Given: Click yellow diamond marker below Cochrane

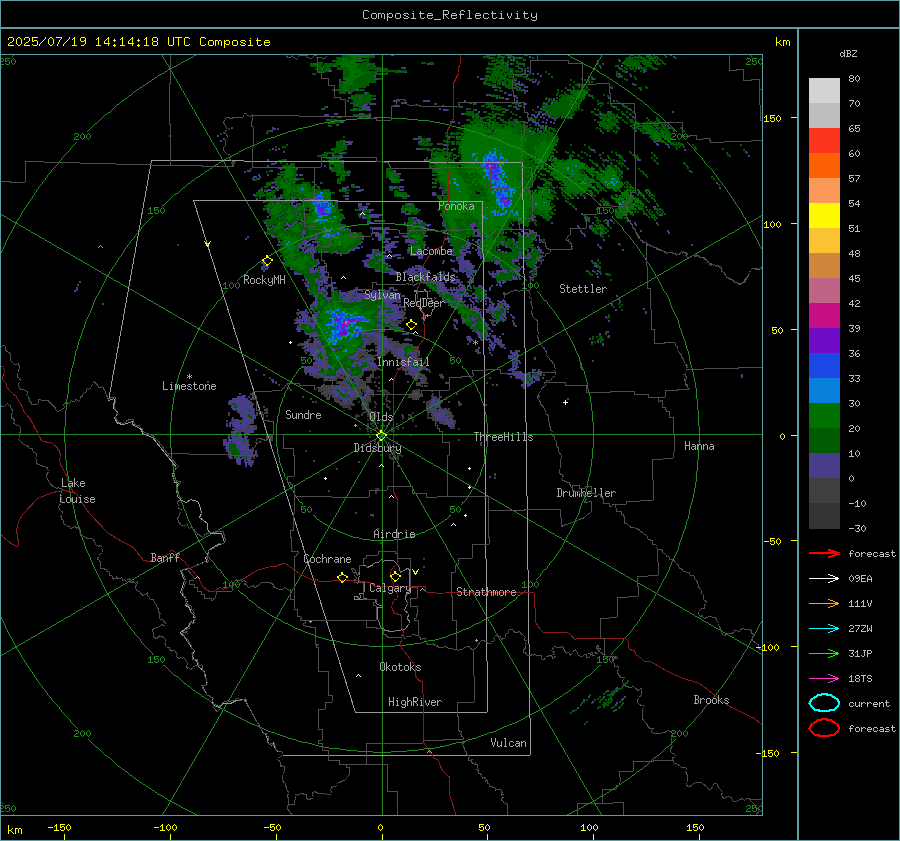Looking at the screenshot, I should tap(342, 577).
